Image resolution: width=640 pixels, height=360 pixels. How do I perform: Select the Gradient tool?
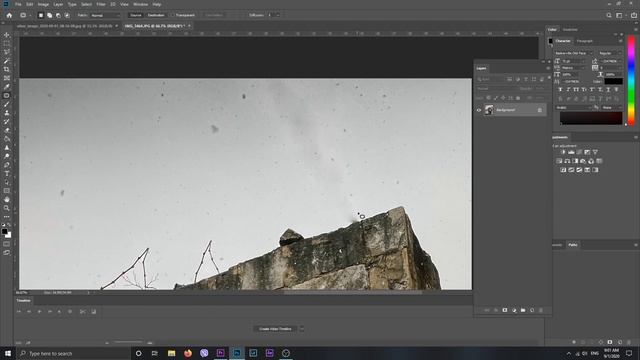click(7, 139)
